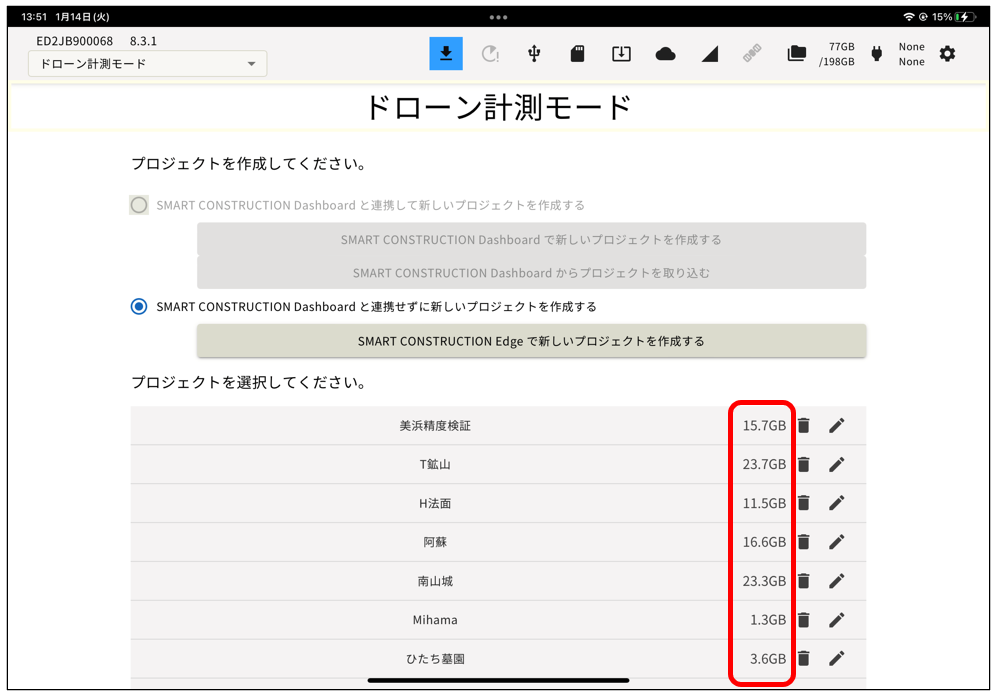Edit the T鉱山 project name with pencil
This screenshot has width=1003, height=699.
(837, 465)
